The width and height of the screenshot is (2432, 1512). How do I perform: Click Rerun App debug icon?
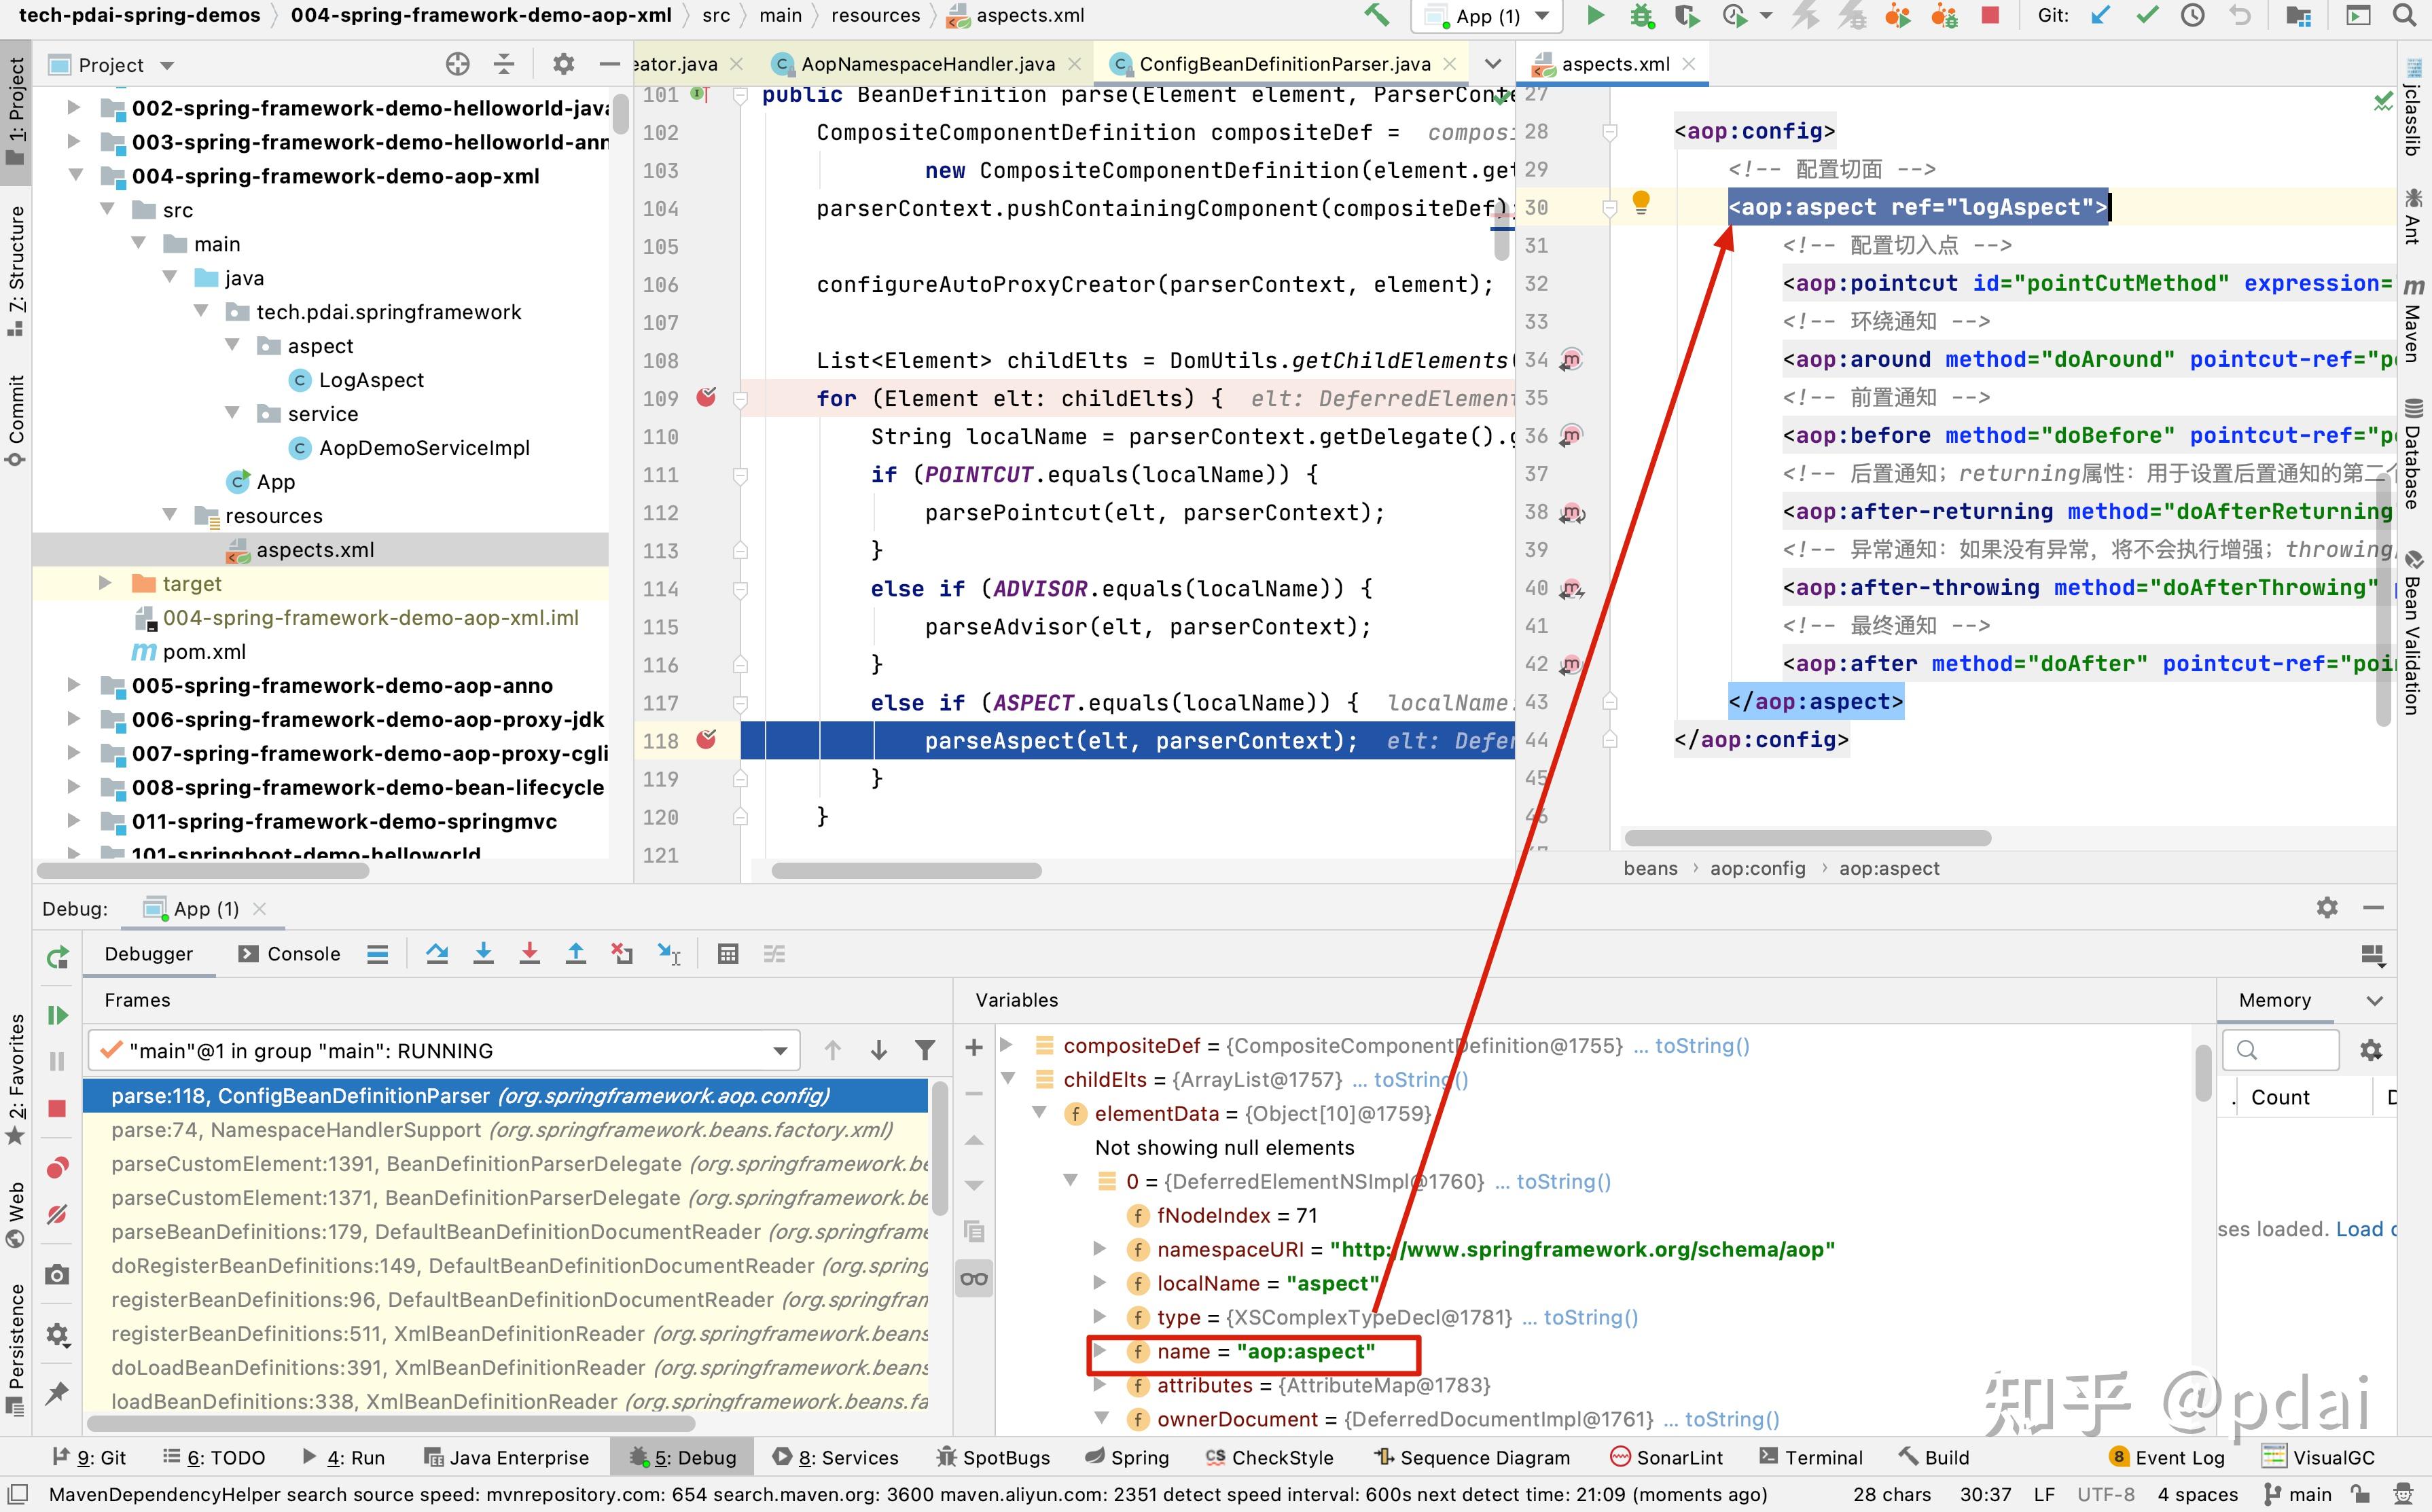click(x=57, y=956)
